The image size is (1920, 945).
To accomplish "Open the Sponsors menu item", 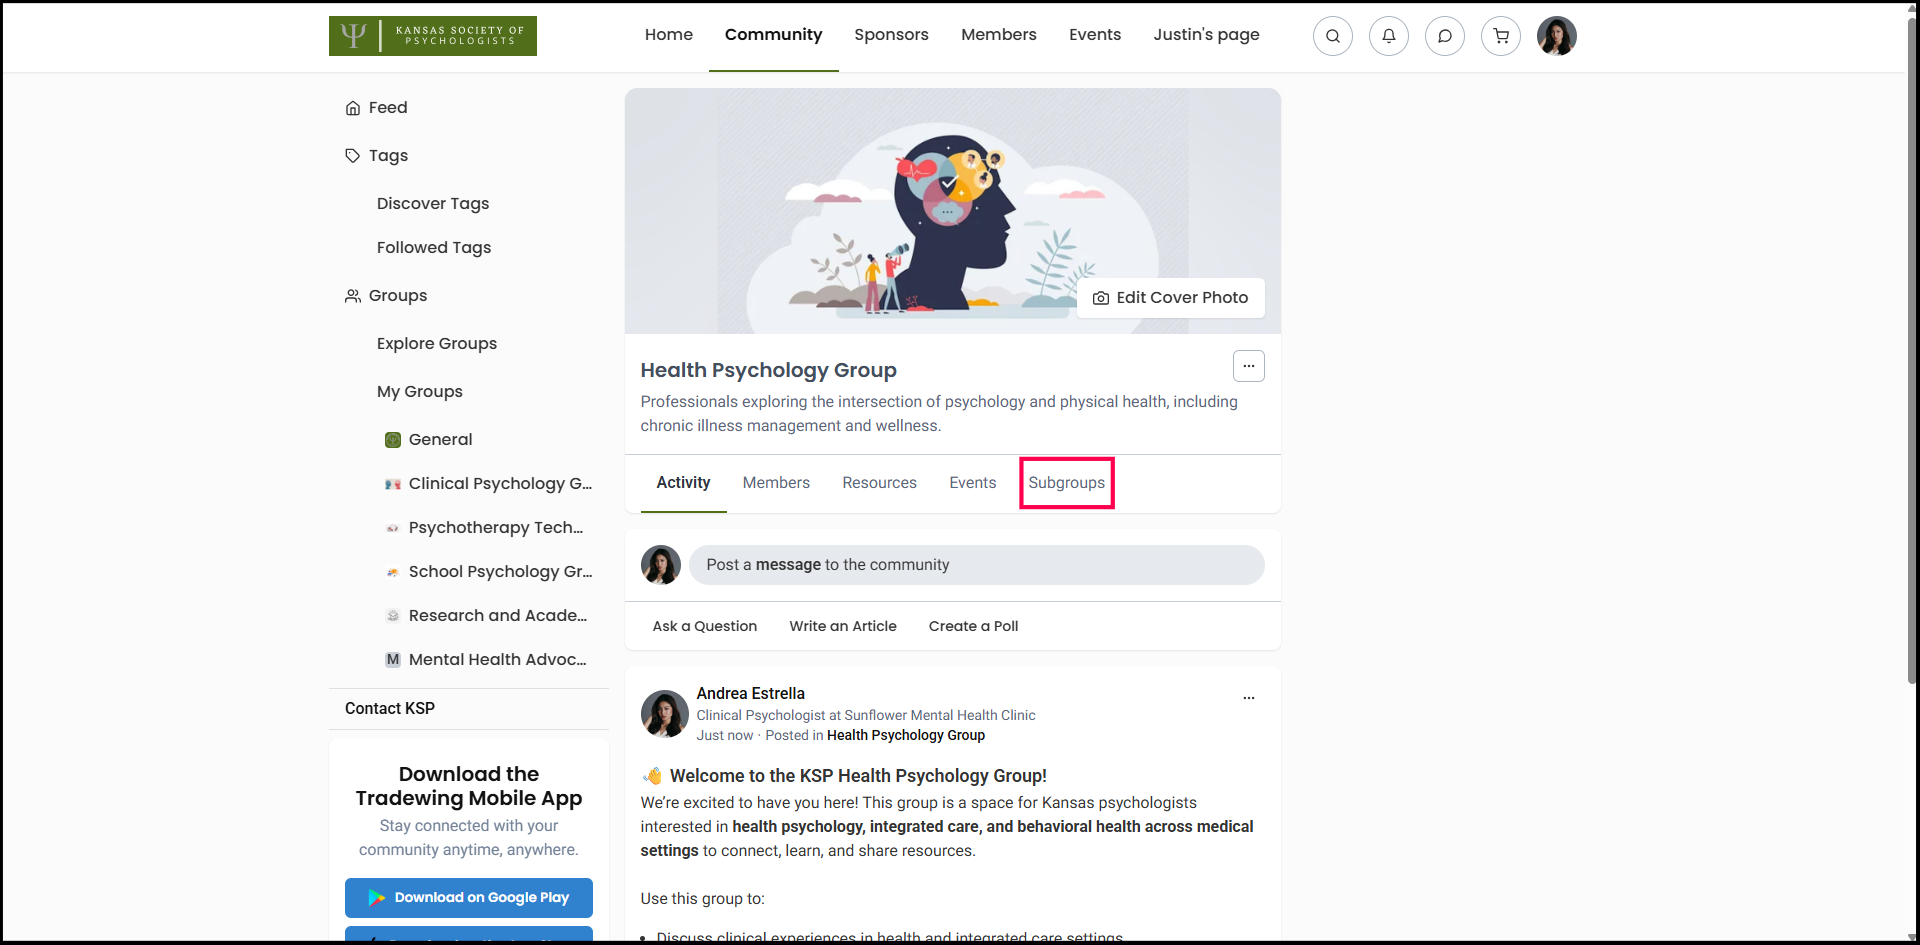I will click(891, 35).
